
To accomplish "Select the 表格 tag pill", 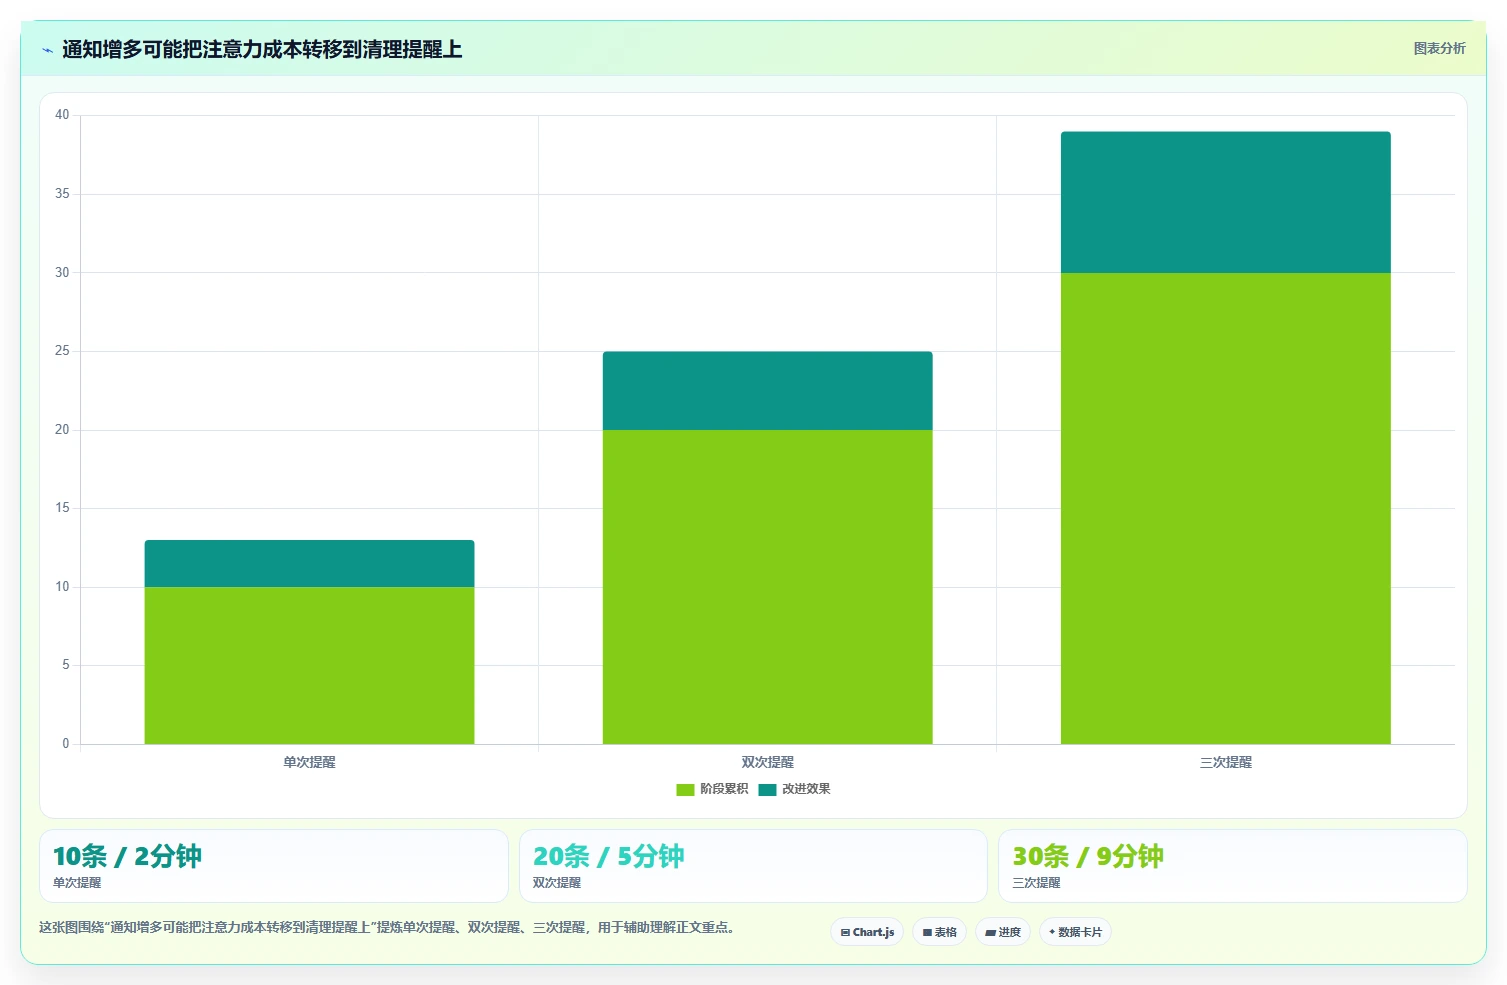I will (x=939, y=932).
